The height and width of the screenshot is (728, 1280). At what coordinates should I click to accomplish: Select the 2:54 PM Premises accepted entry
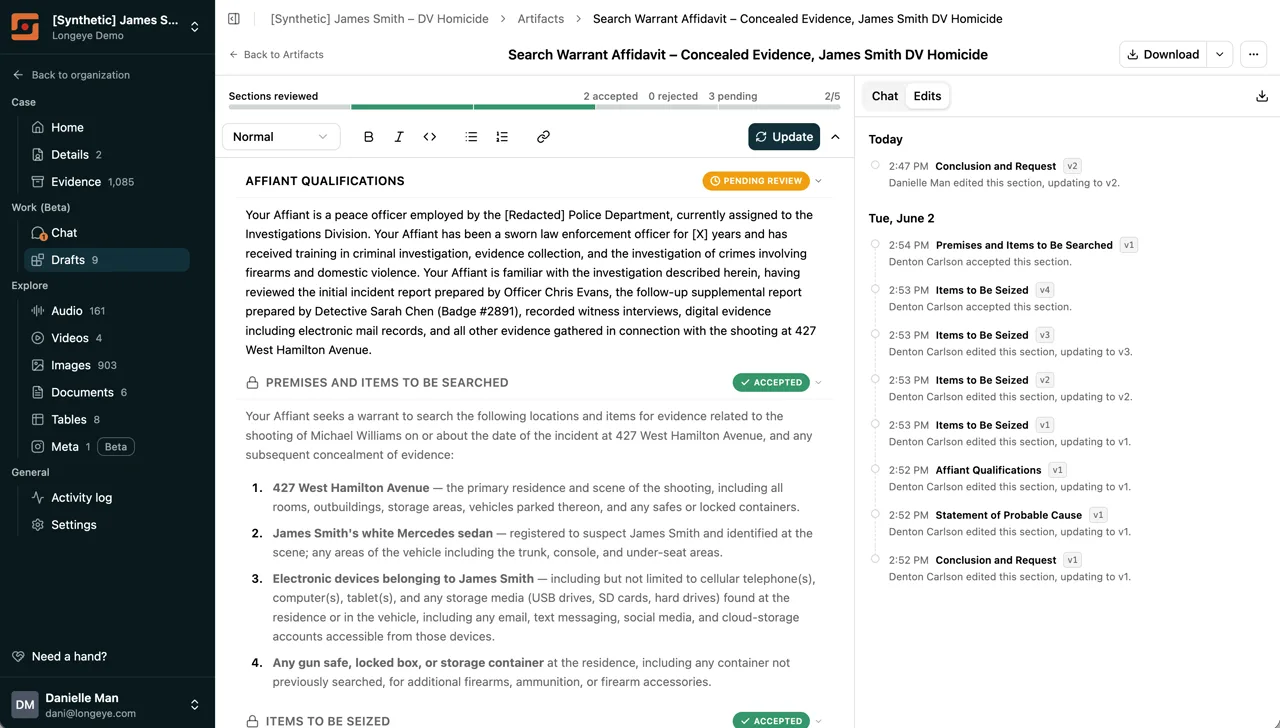click(1065, 253)
